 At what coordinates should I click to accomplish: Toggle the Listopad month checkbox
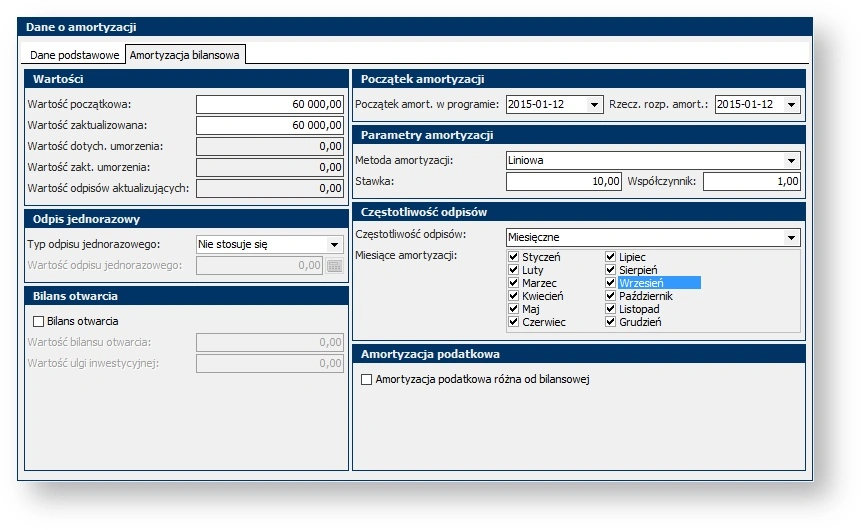point(610,308)
